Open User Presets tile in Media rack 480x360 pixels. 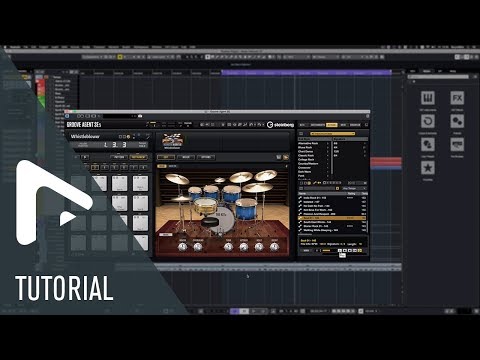[428, 145]
